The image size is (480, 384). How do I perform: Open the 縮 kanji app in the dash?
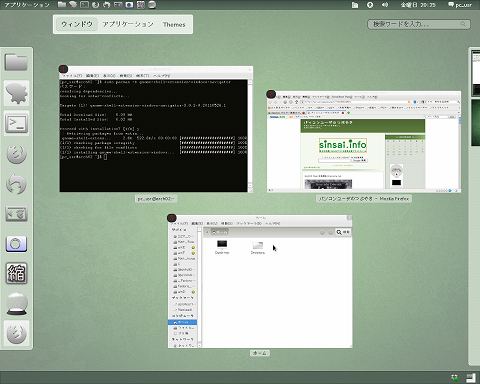tap(16, 274)
